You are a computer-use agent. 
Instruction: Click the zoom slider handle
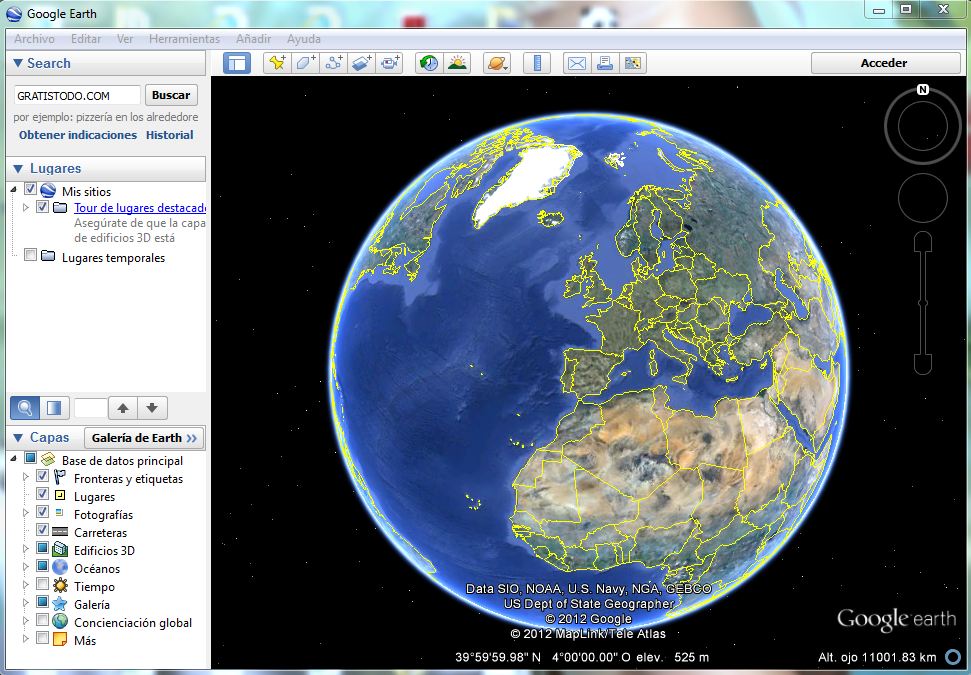tap(923, 303)
